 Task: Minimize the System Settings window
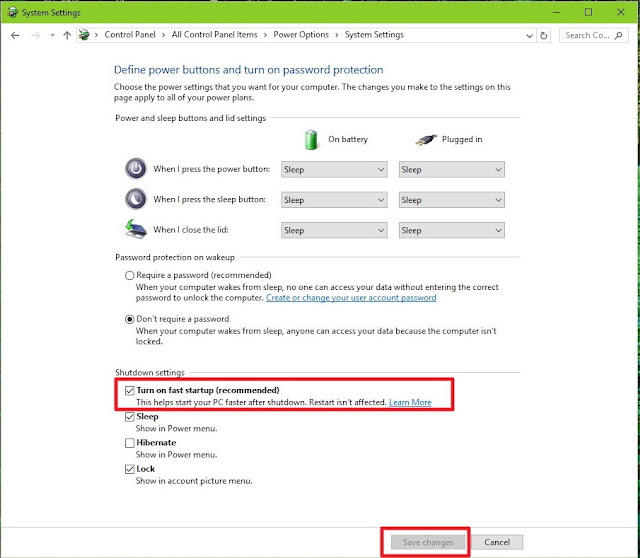tap(556, 12)
